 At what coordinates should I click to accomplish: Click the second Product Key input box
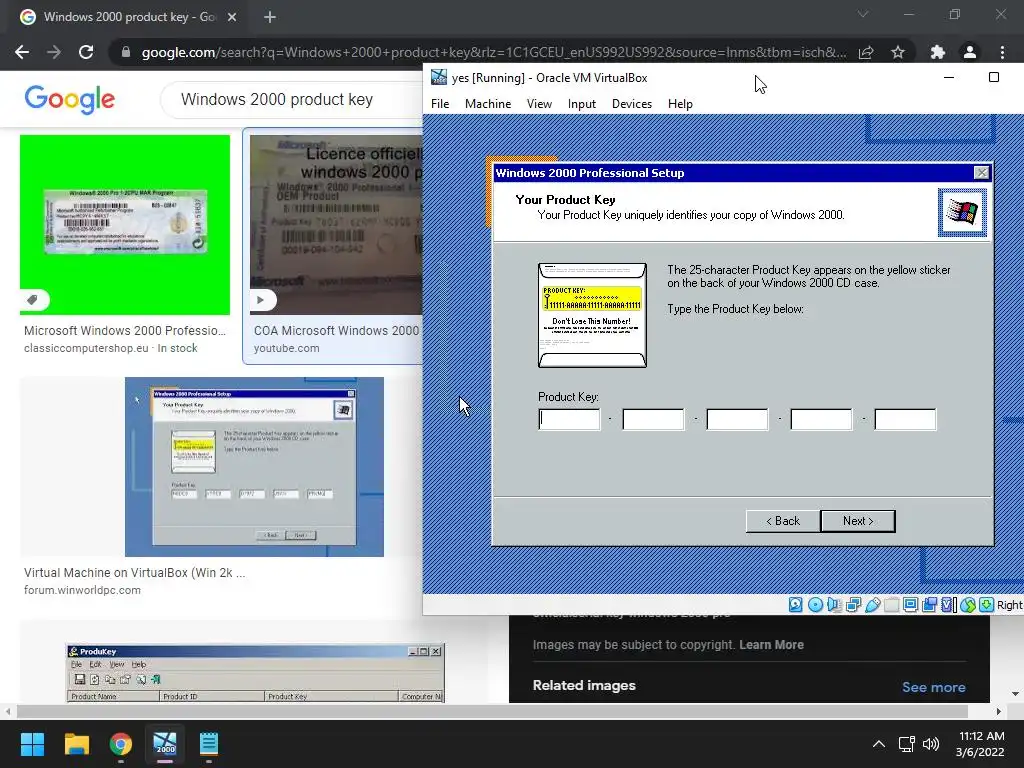point(653,419)
